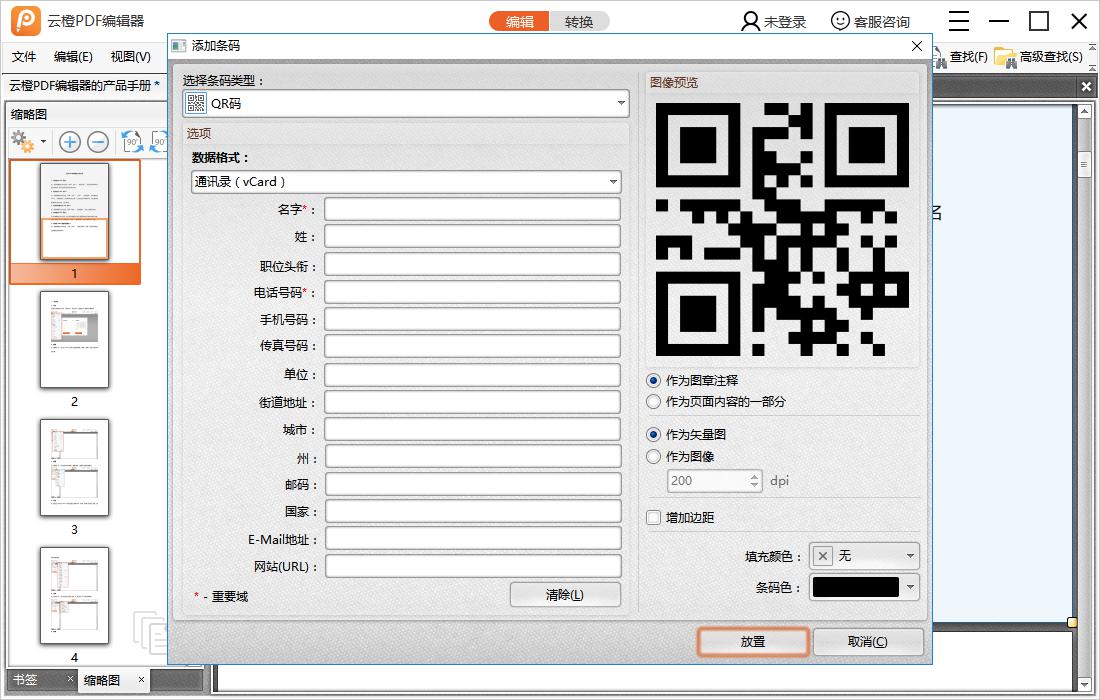Click the 网站(URL) input field
The image size is (1100, 700).
coord(473,566)
